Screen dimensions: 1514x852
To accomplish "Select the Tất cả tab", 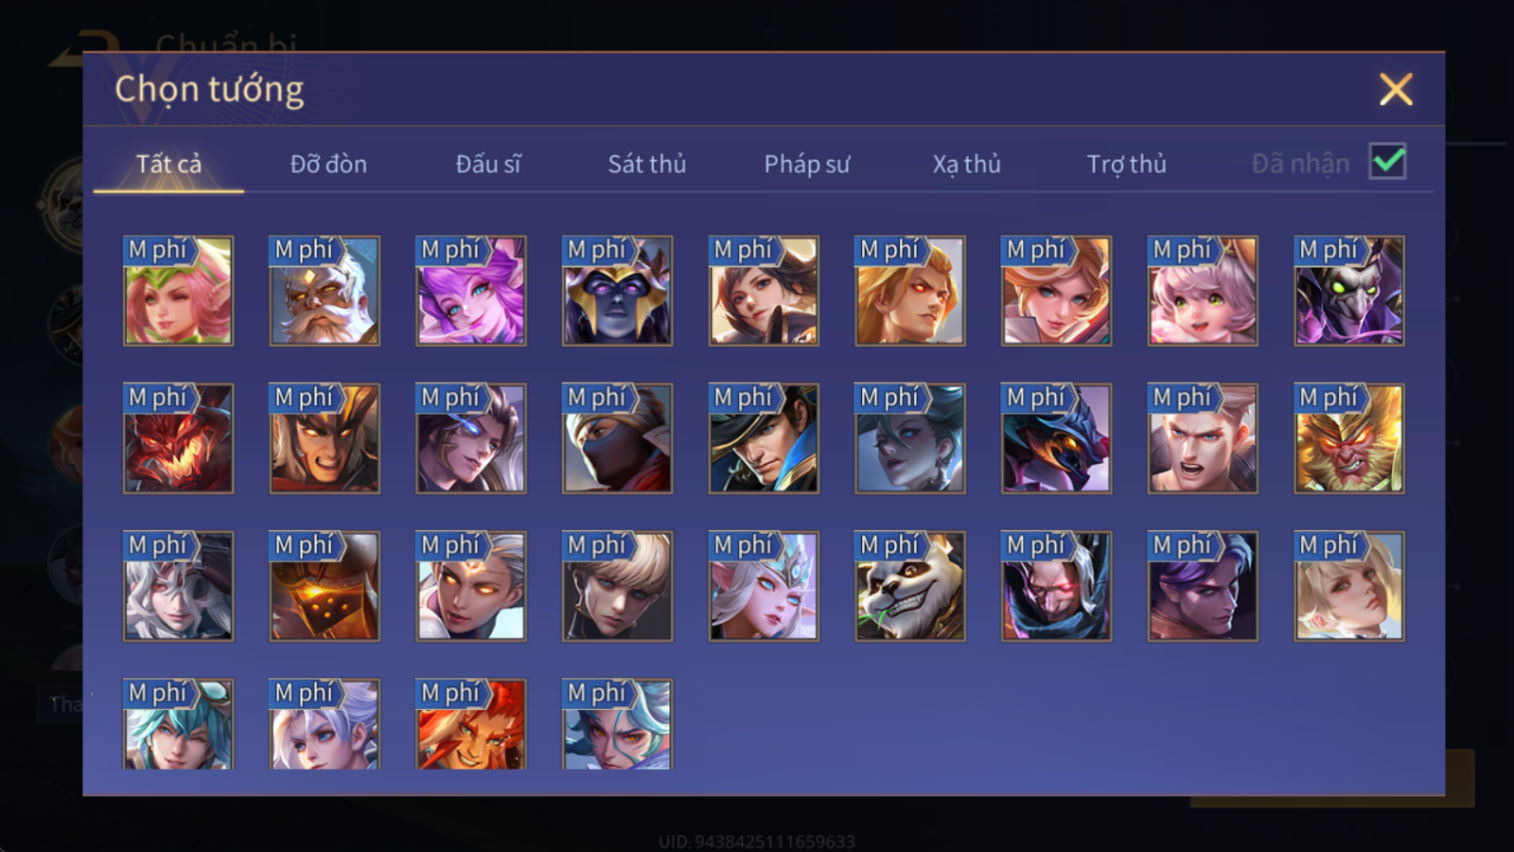I will click(169, 164).
